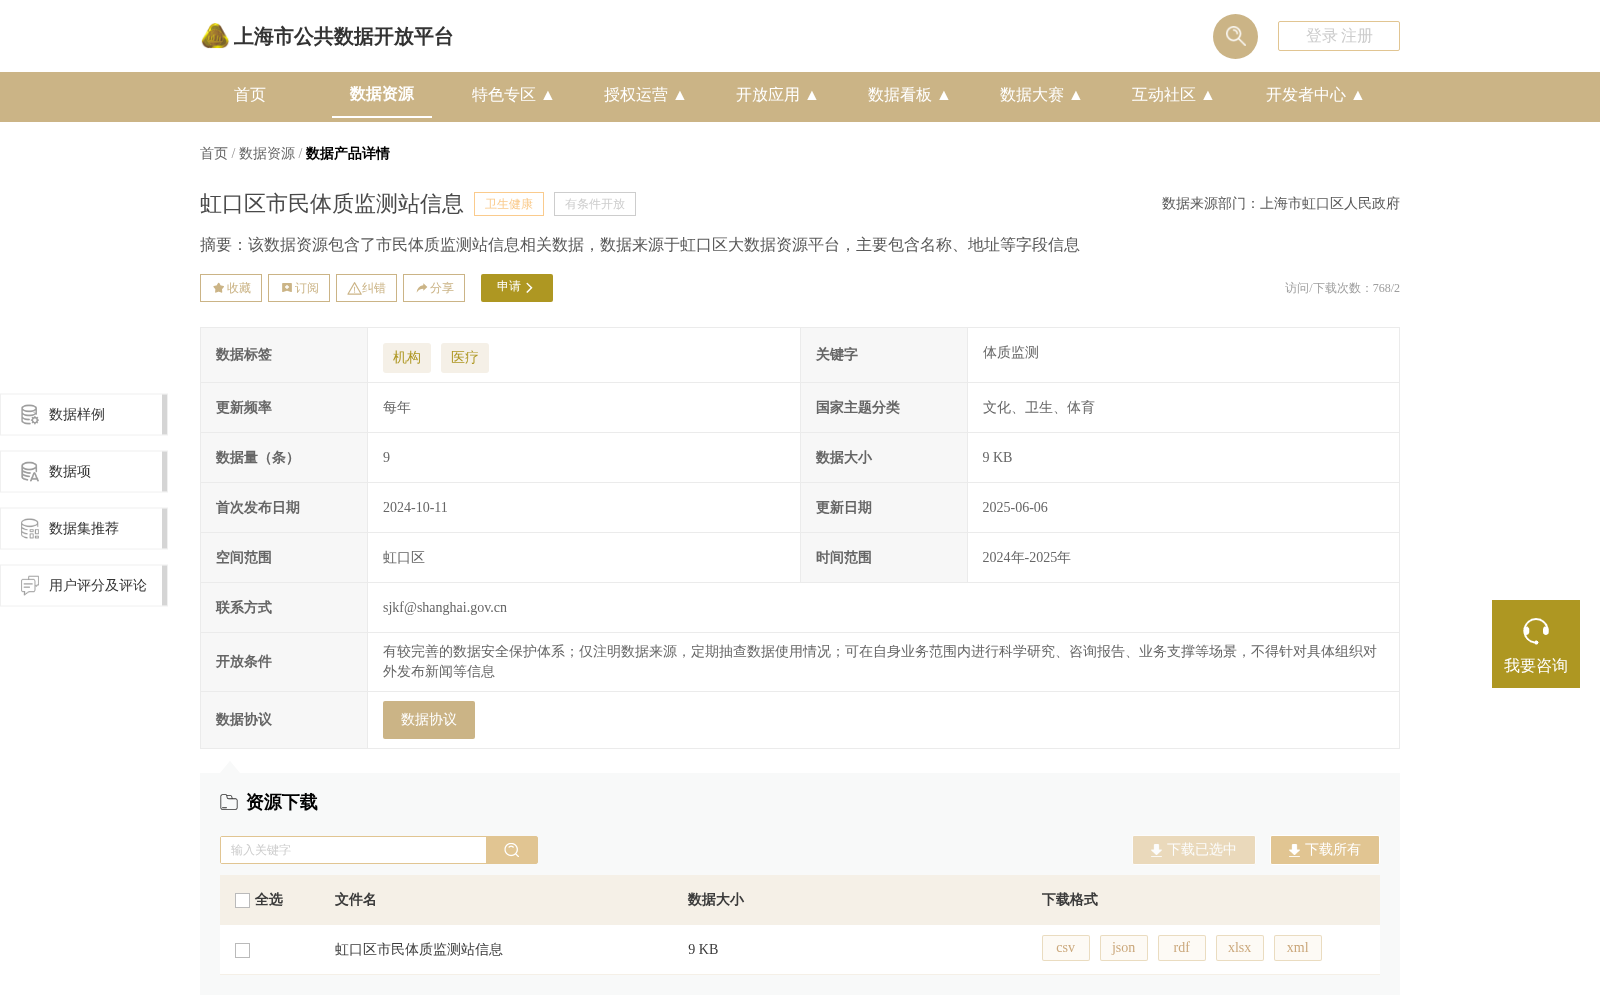Click 数据资源 in the breadcrumb

tap(267, 153)
